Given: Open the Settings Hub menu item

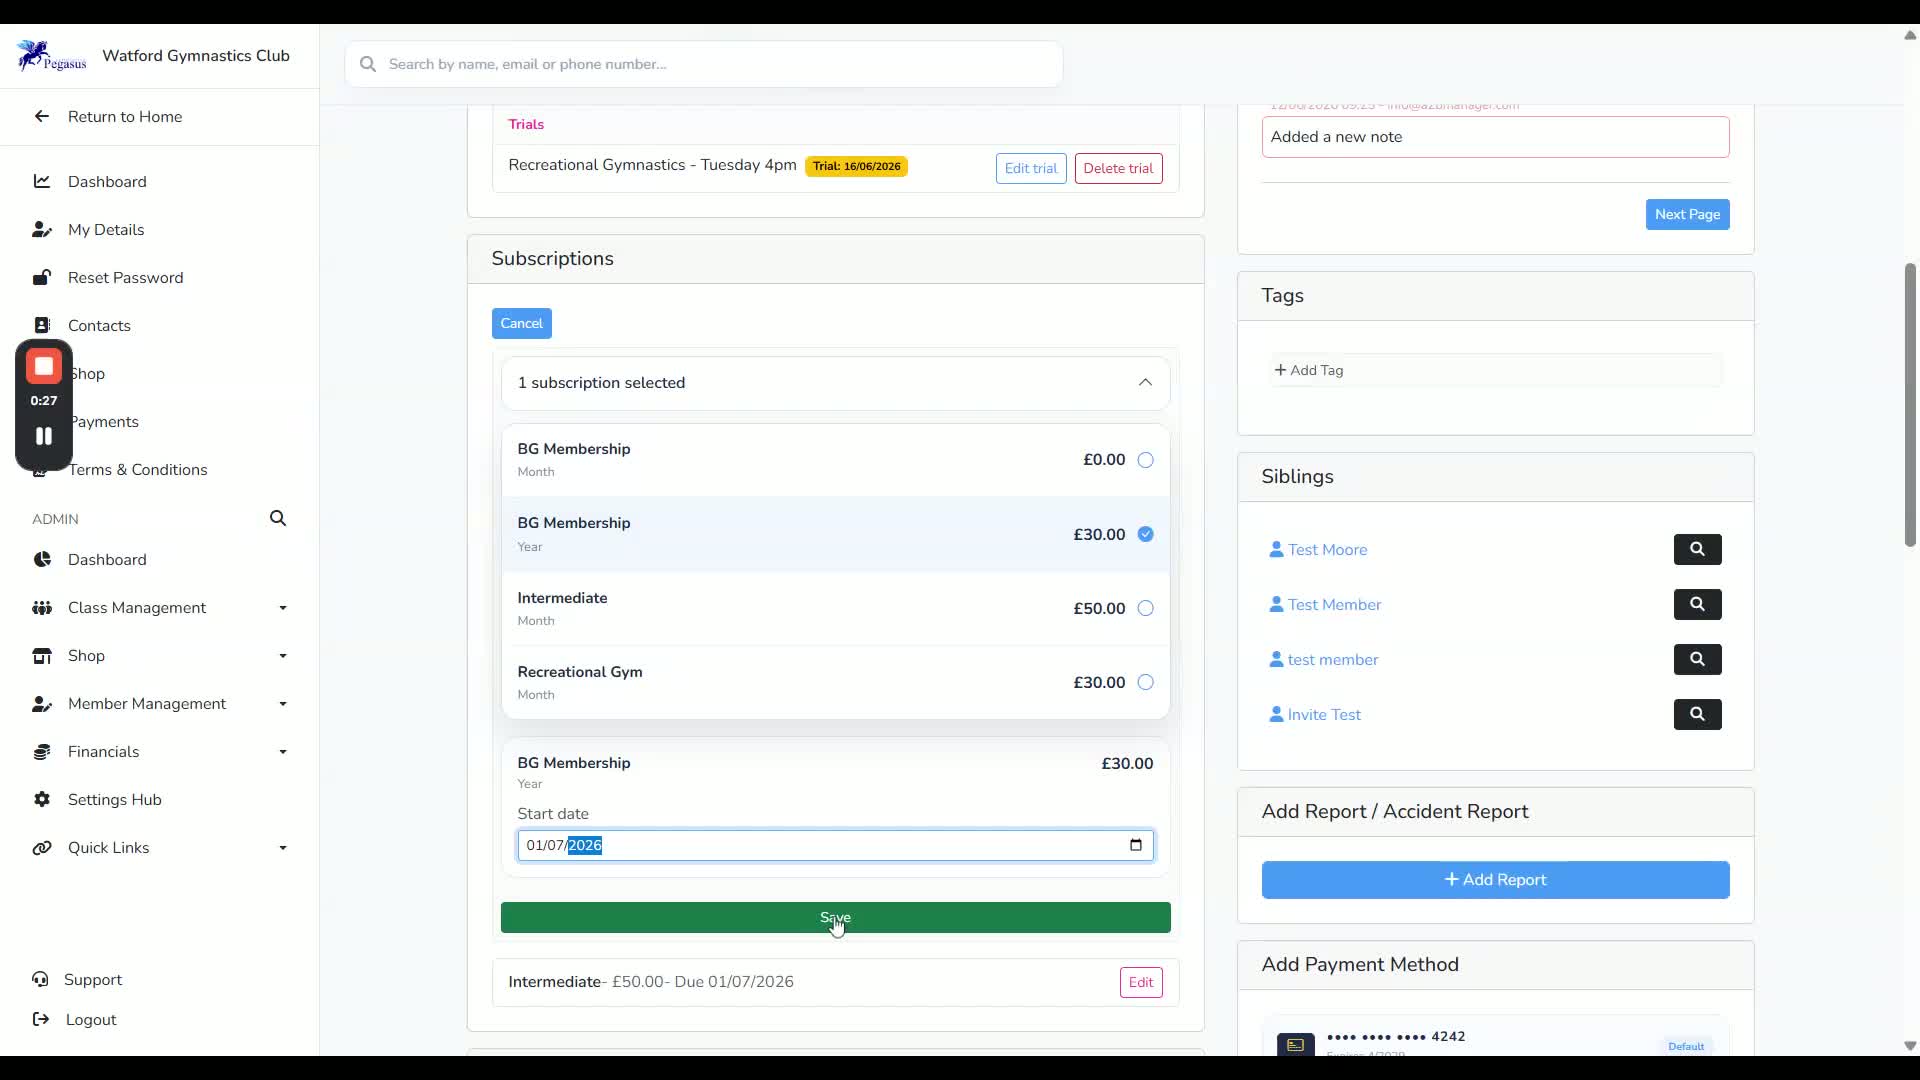Looking at the screenshot, I should click(x=115, y=799).
